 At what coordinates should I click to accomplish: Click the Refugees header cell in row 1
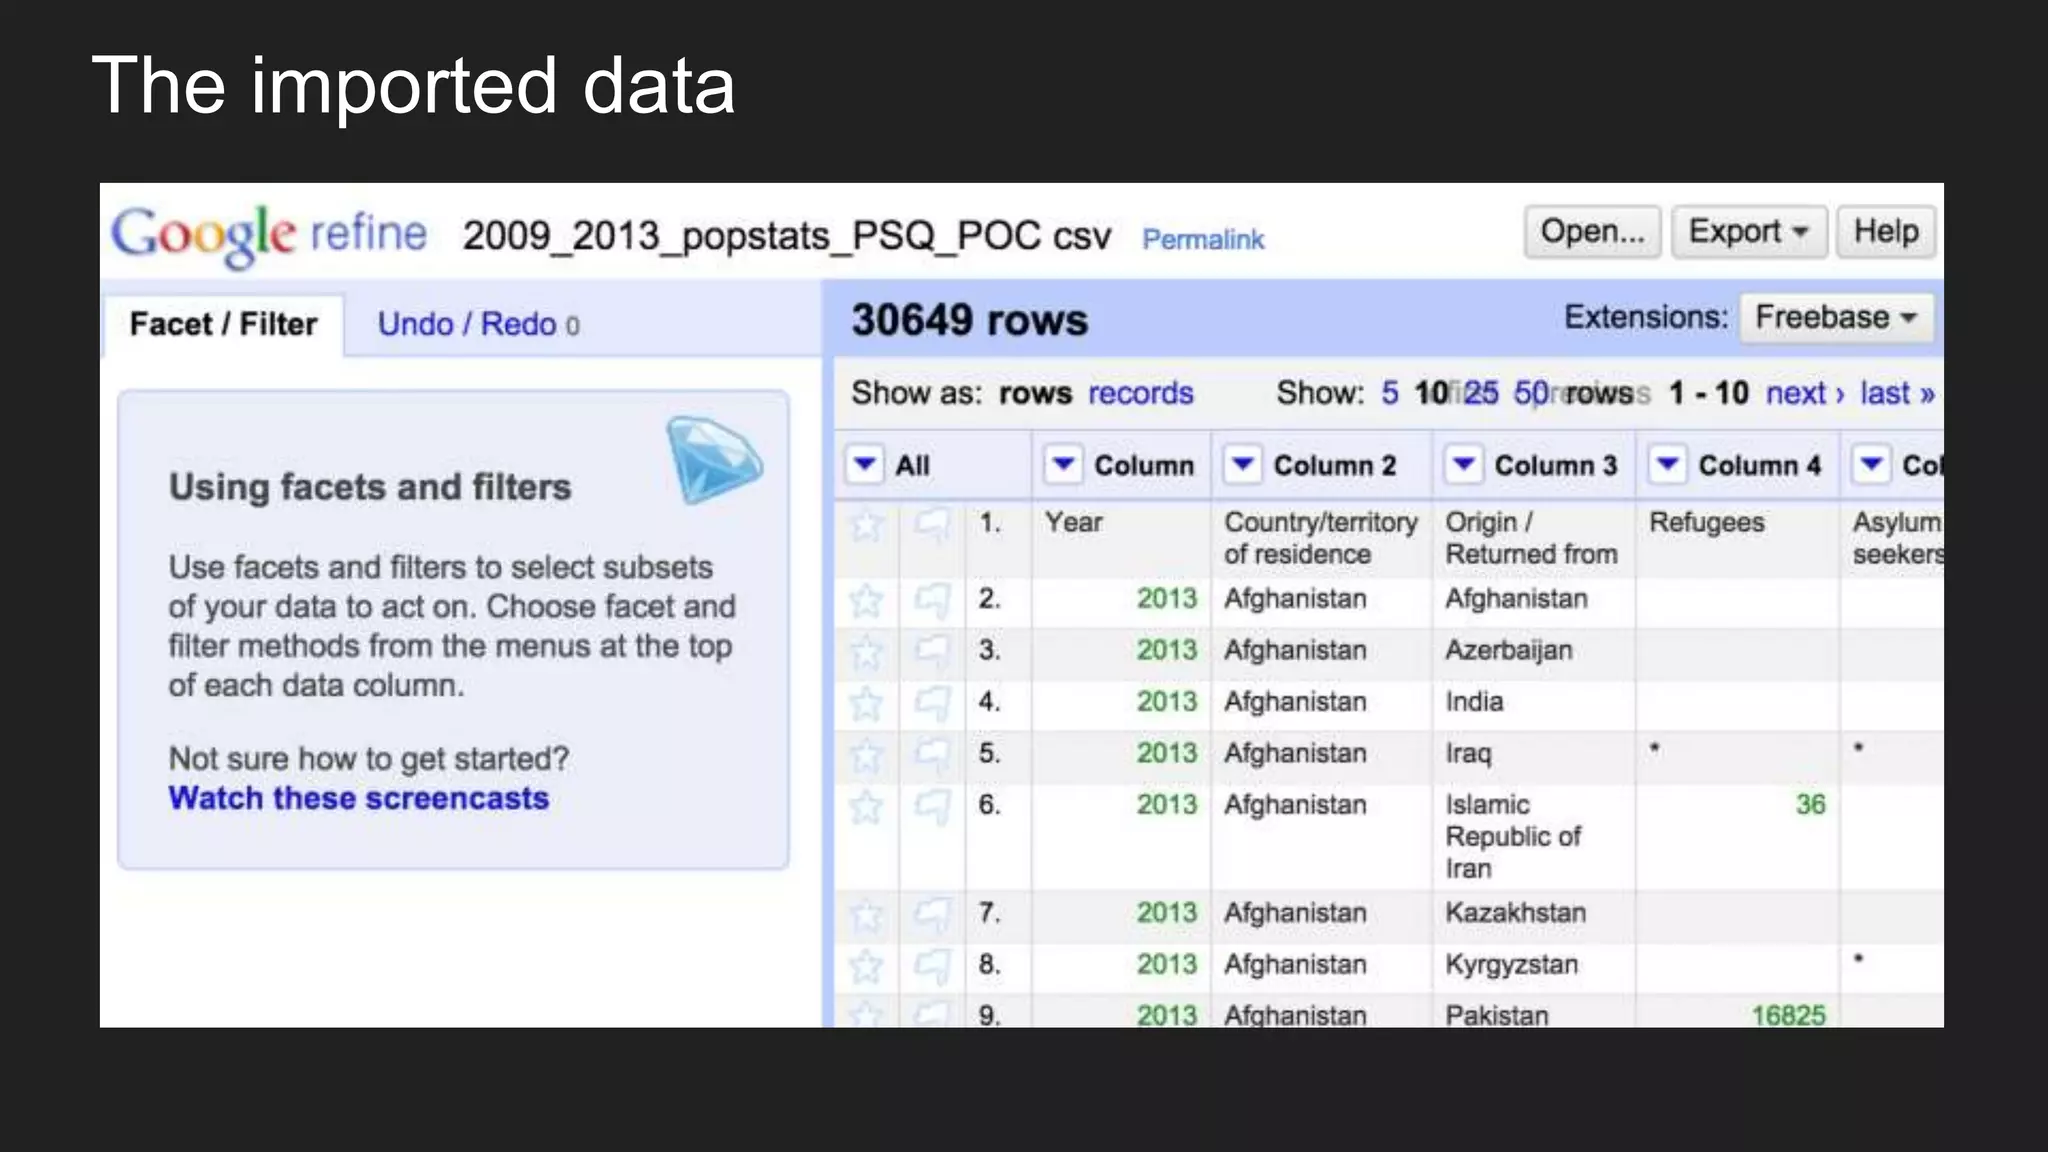click(x=1738, y=539)
